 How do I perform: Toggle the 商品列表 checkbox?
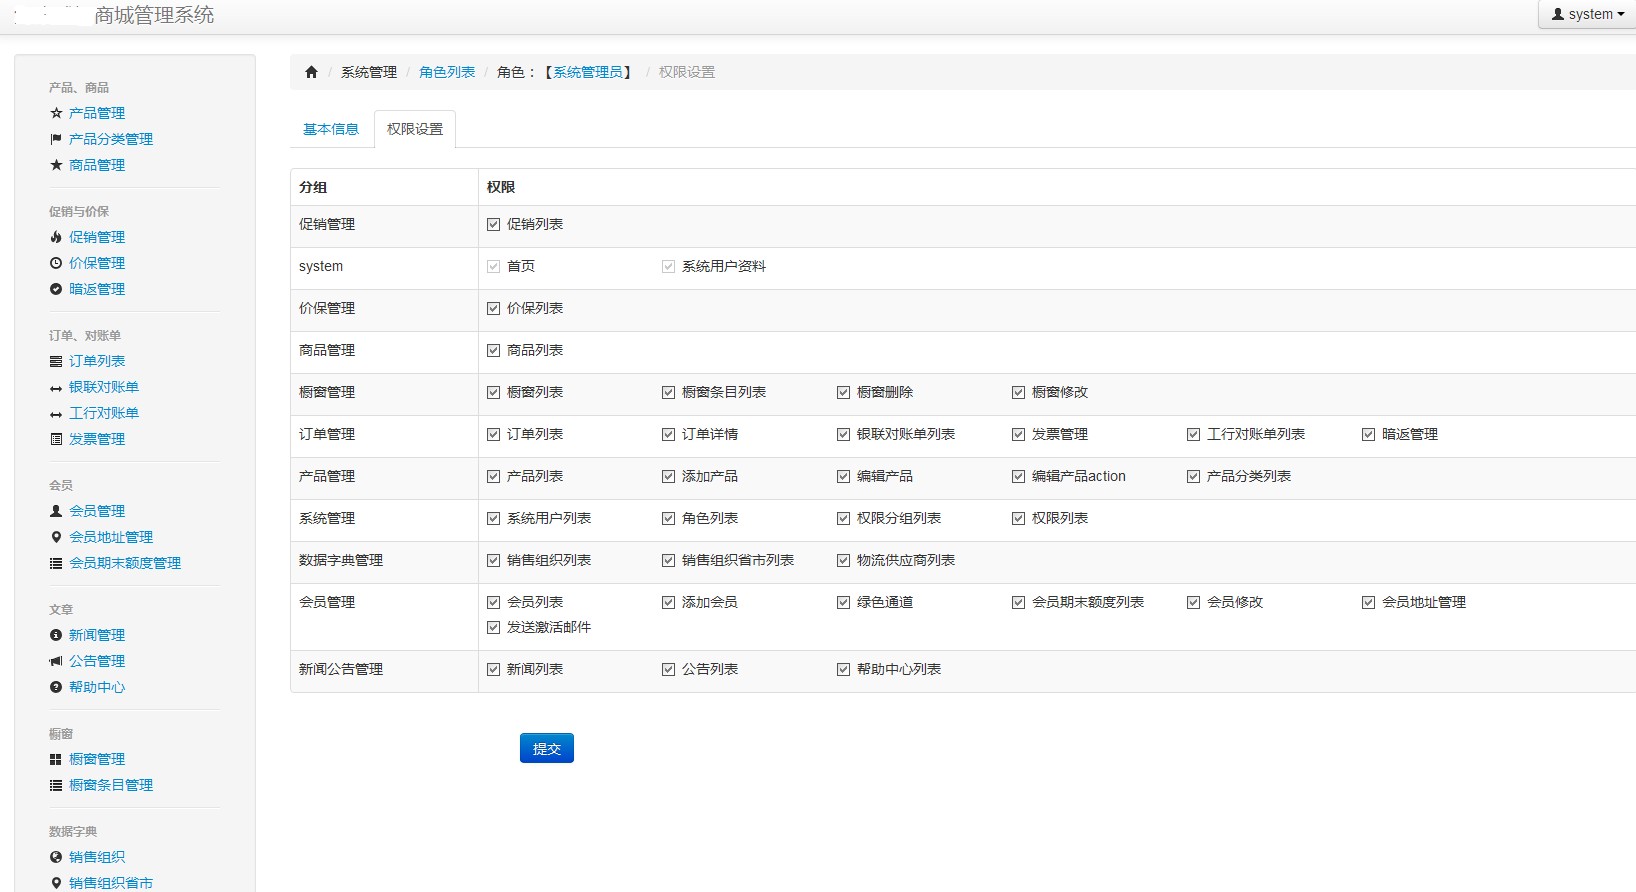493,351
